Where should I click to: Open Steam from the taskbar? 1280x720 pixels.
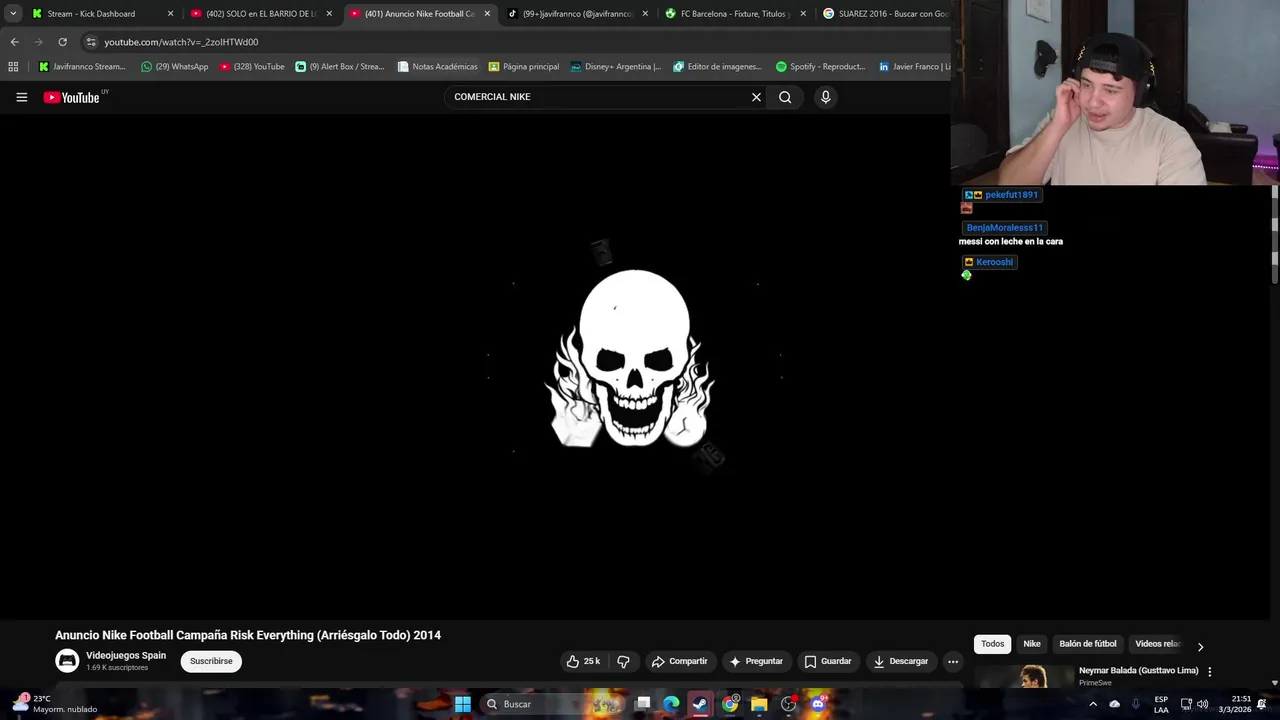coord(700,704)
